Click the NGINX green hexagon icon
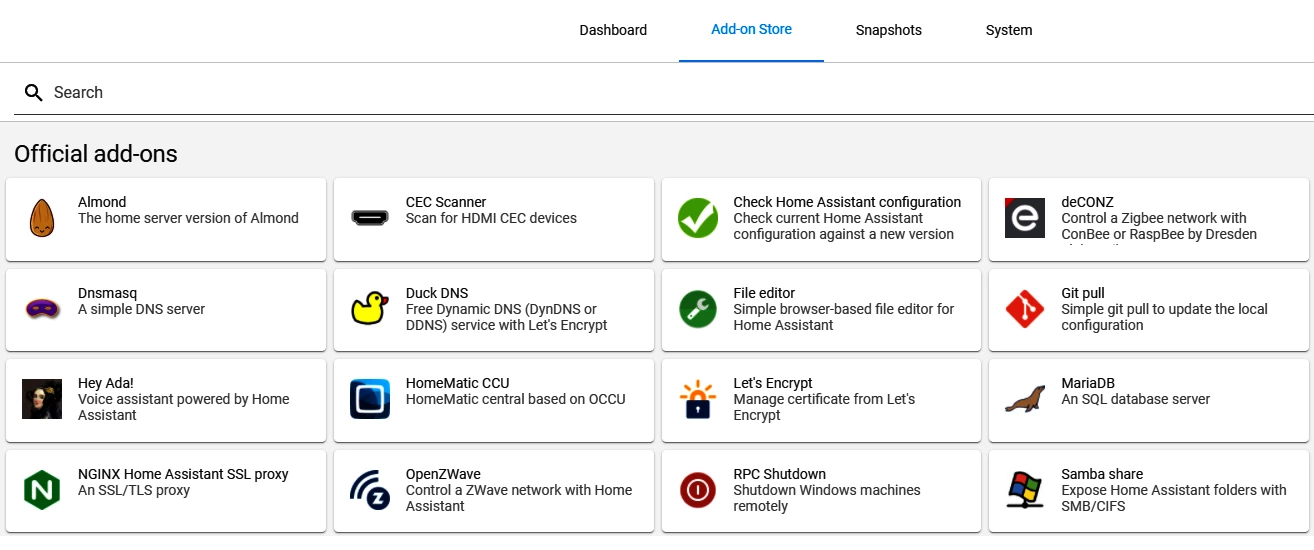The height and width of the screenshot is (550, 1314). tap(42, 490)
